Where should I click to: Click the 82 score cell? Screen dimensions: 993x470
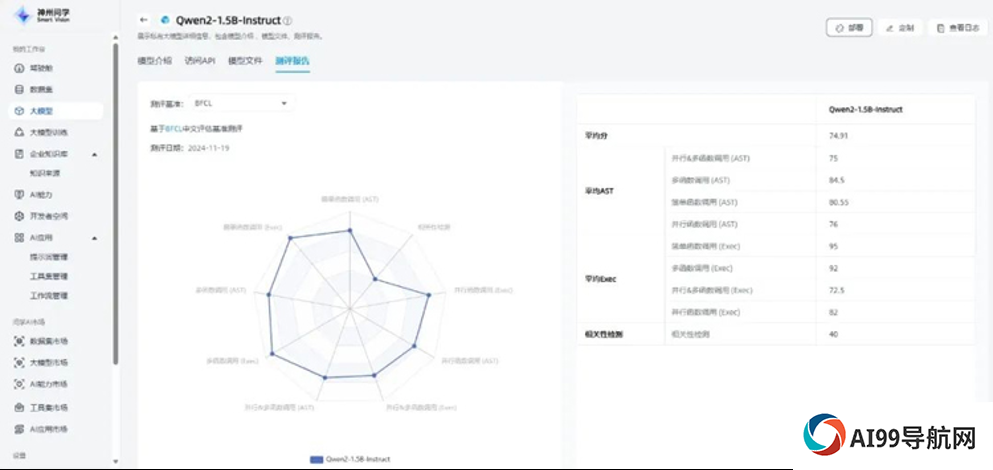click(x=896, y=312)
